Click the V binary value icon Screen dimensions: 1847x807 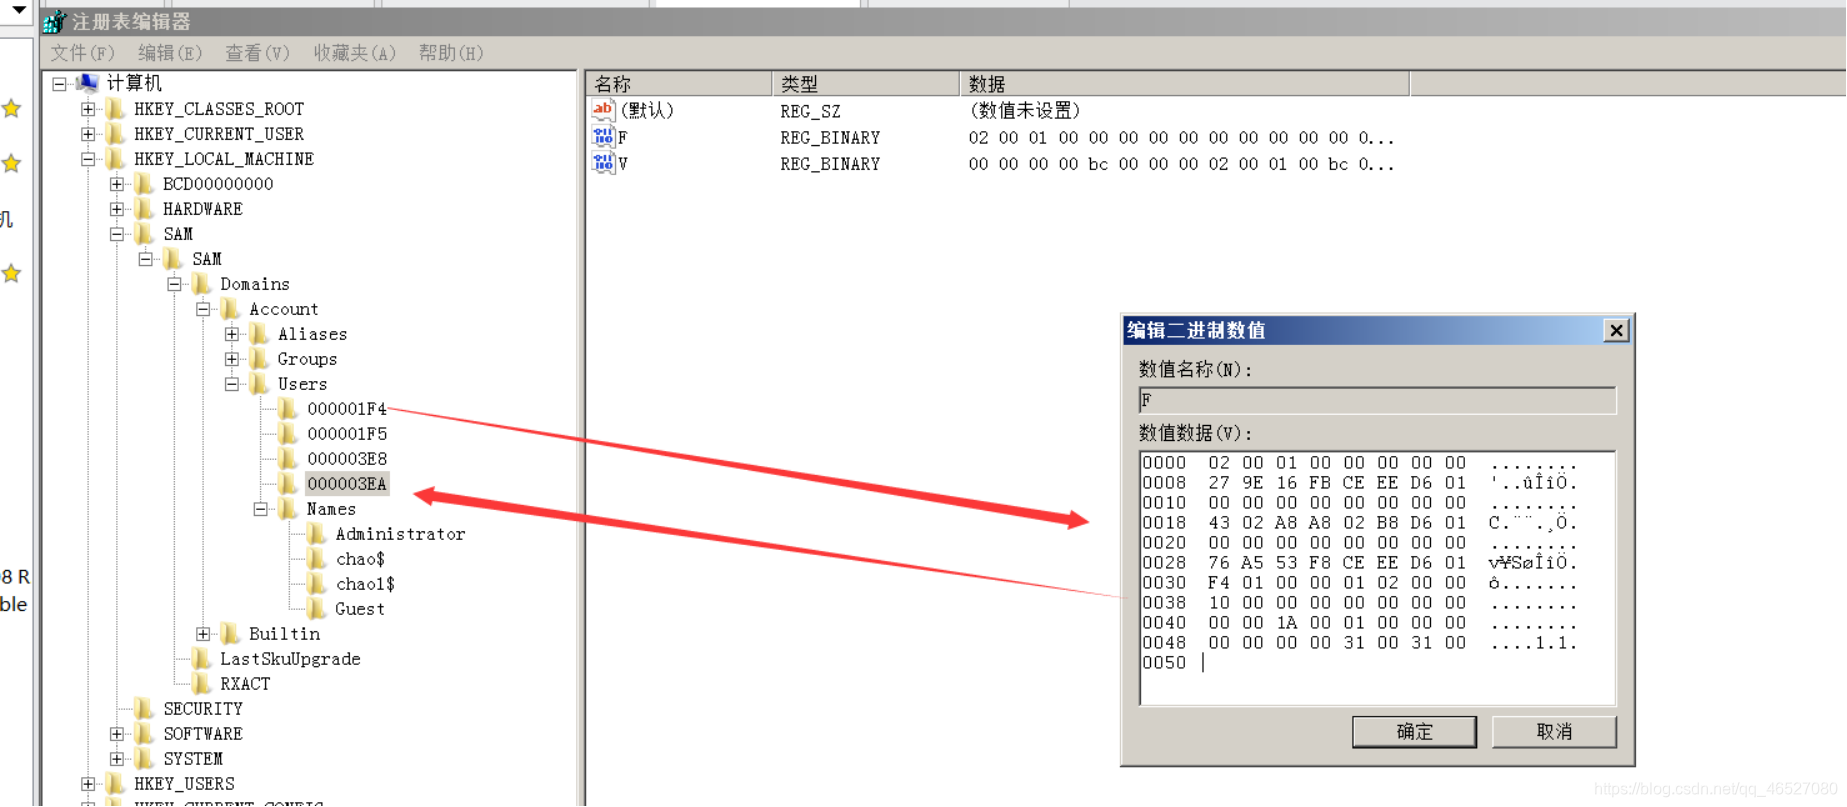[603, 162]
